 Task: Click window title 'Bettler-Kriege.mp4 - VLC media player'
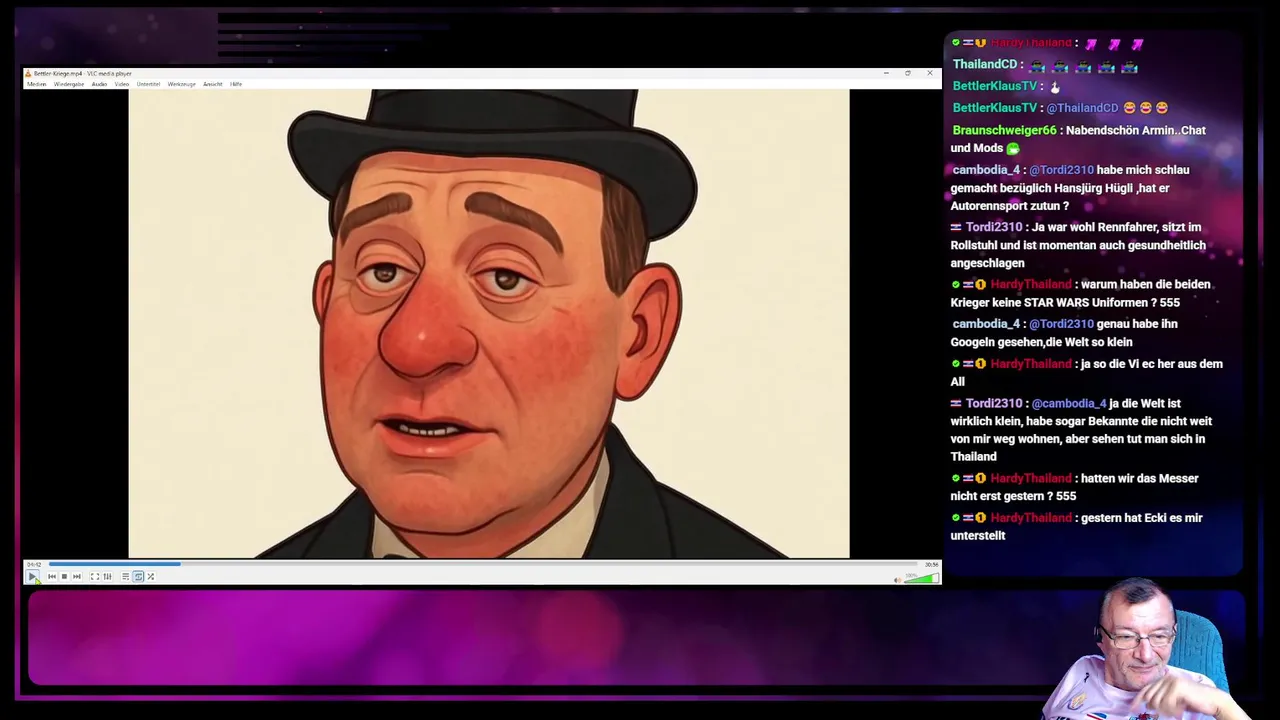point(83,74)
